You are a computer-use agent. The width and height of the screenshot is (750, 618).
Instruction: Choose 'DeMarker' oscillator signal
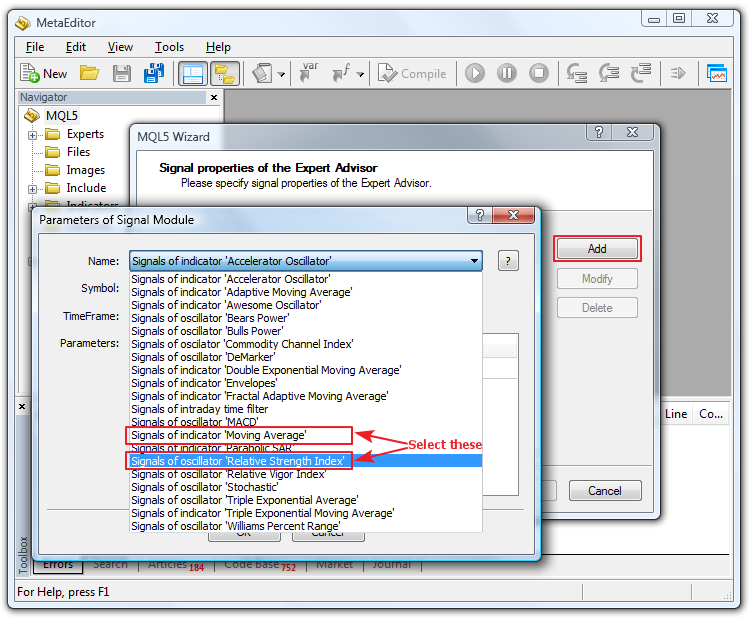click(306, 357)
